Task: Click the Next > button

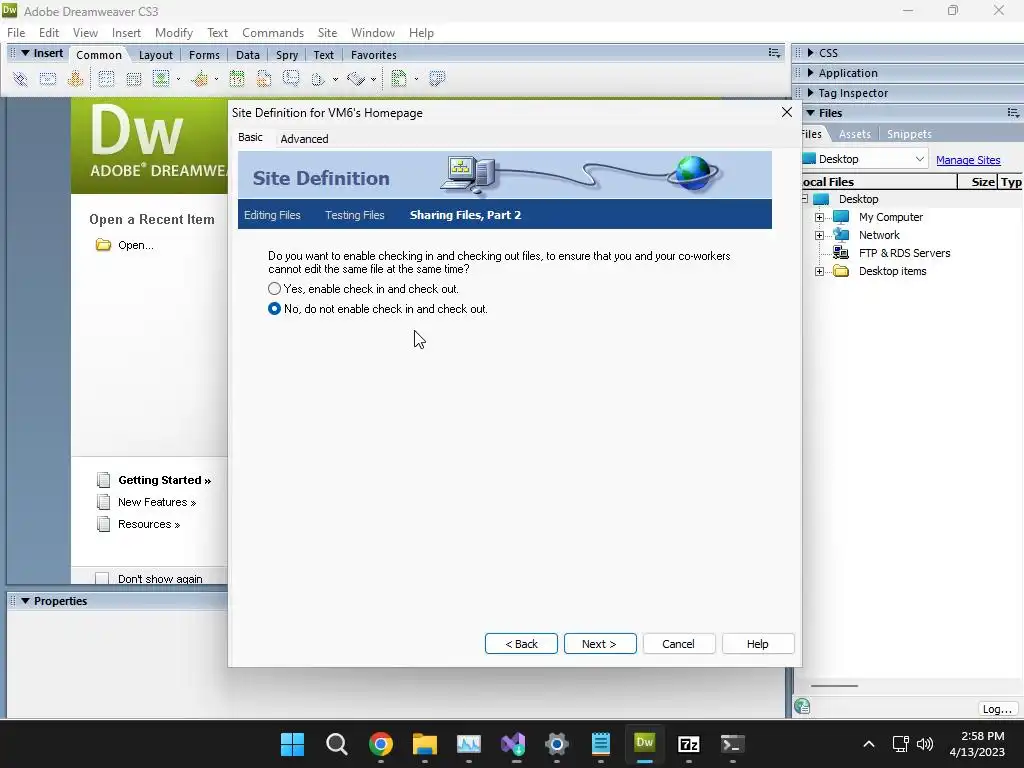Action: (x=600, y=643)
